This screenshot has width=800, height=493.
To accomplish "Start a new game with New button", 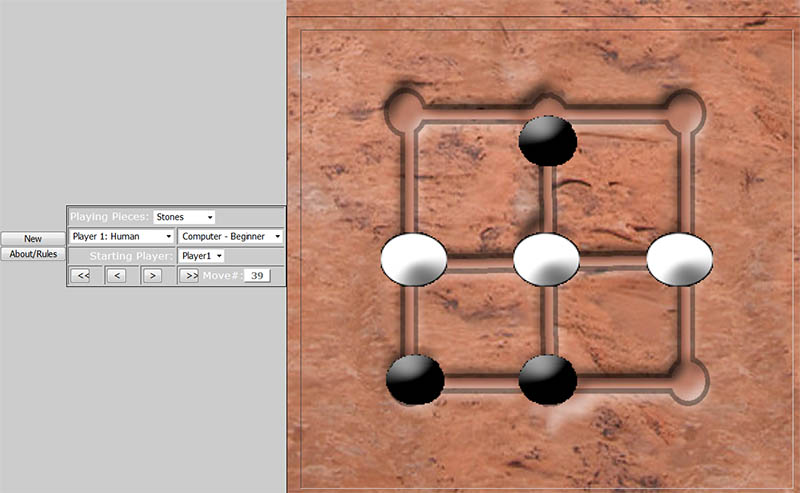I will (33, 239).
